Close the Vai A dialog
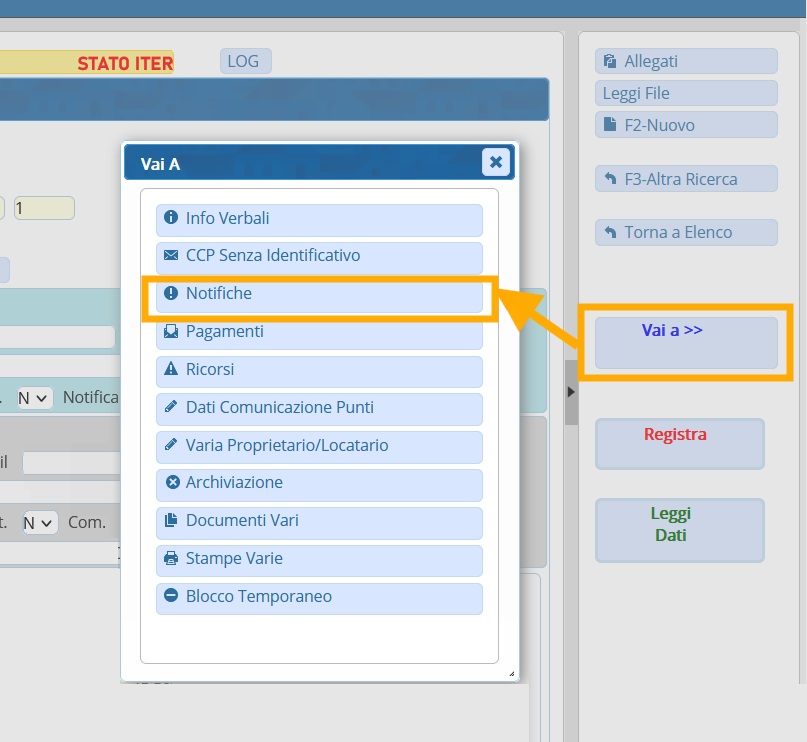The height and width of the screenshot is (742, 807). [495, 162]
